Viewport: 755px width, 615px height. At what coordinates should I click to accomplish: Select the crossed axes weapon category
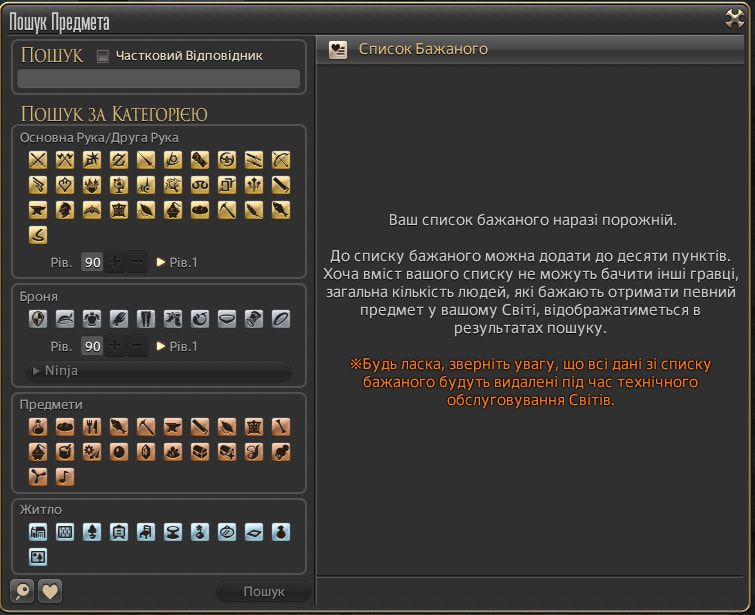pyautogui.click(x=65, y=160)
